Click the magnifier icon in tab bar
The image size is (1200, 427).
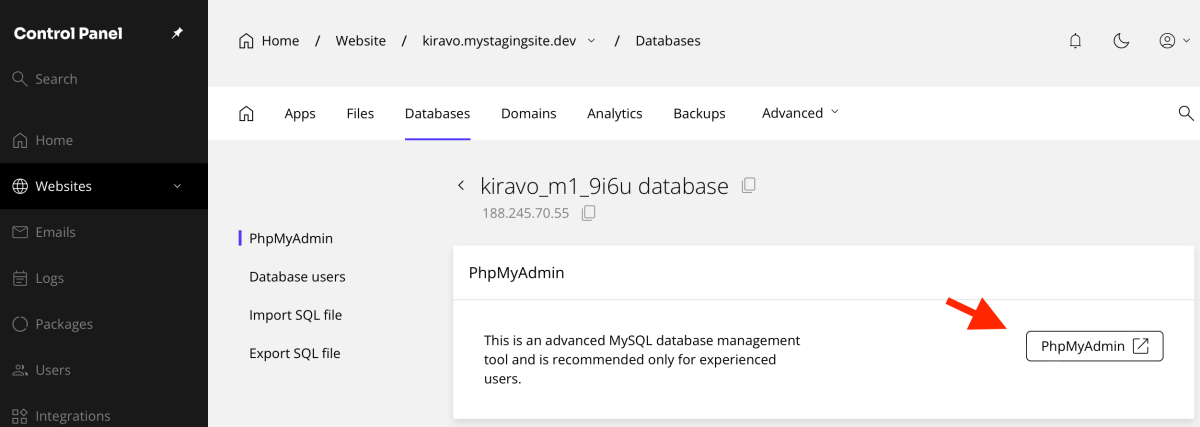pyautogui.click(x=1186, y=113)
